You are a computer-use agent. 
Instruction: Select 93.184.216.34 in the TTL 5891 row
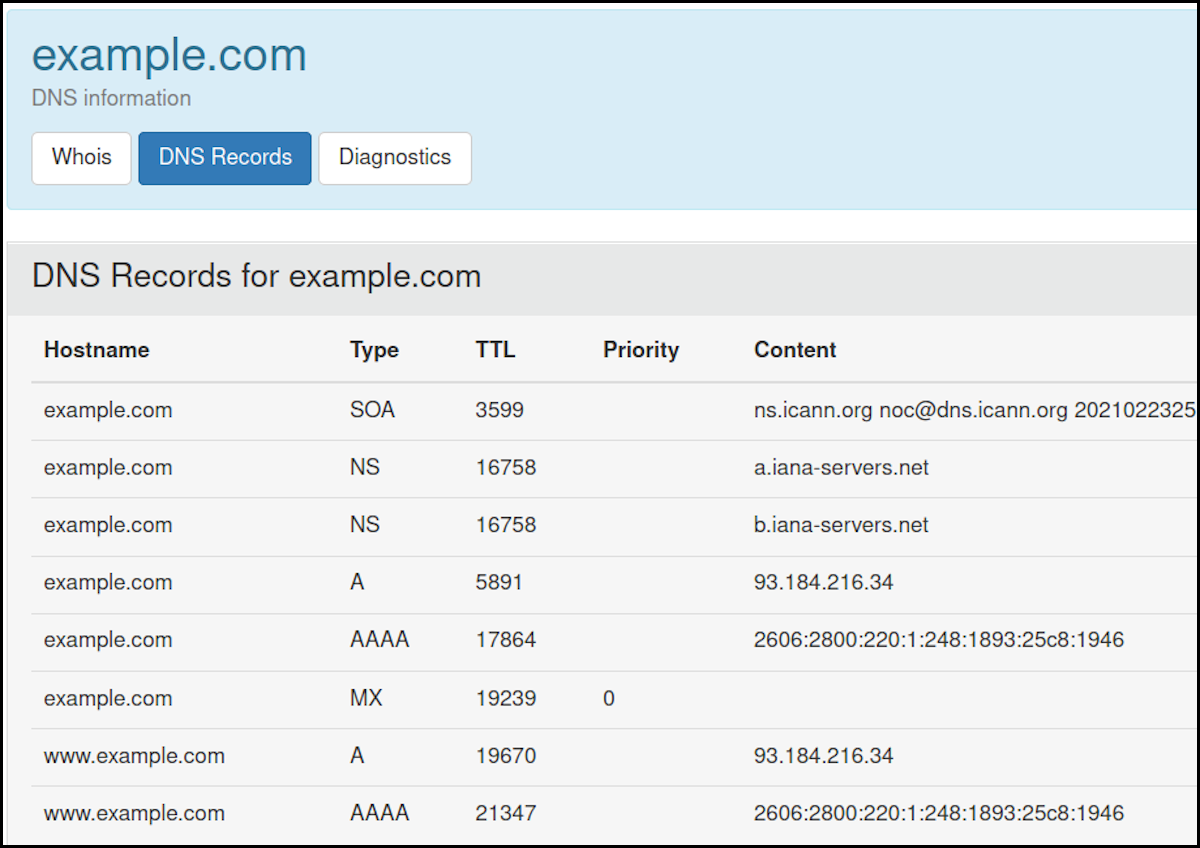(x=824, y=582)
